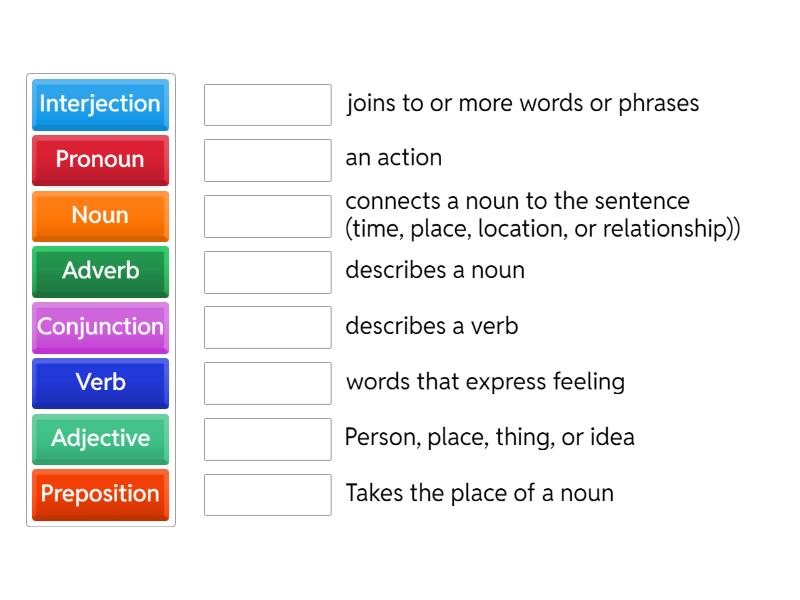
Task: Select the answer box next to 'an action'
Action: [x=267, y=160]
